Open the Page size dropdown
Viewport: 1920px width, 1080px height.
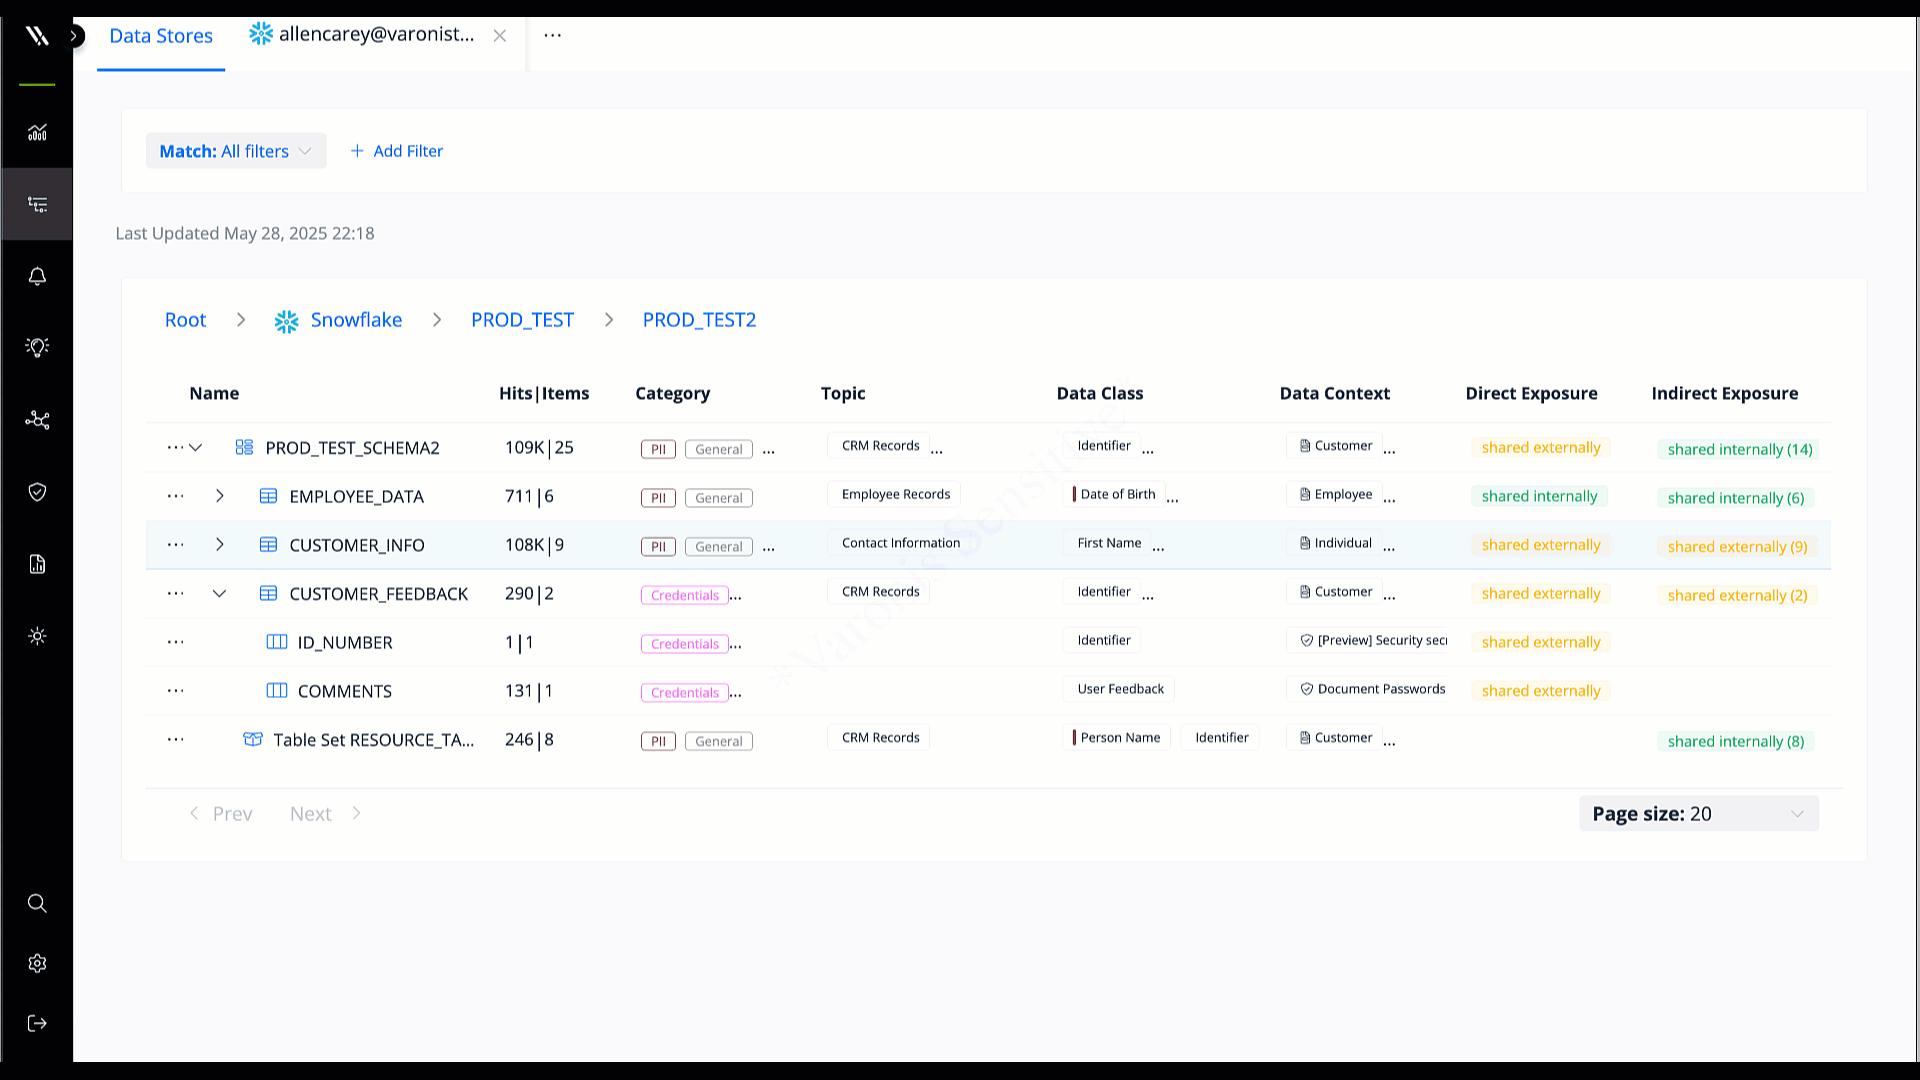point(1698,813)
